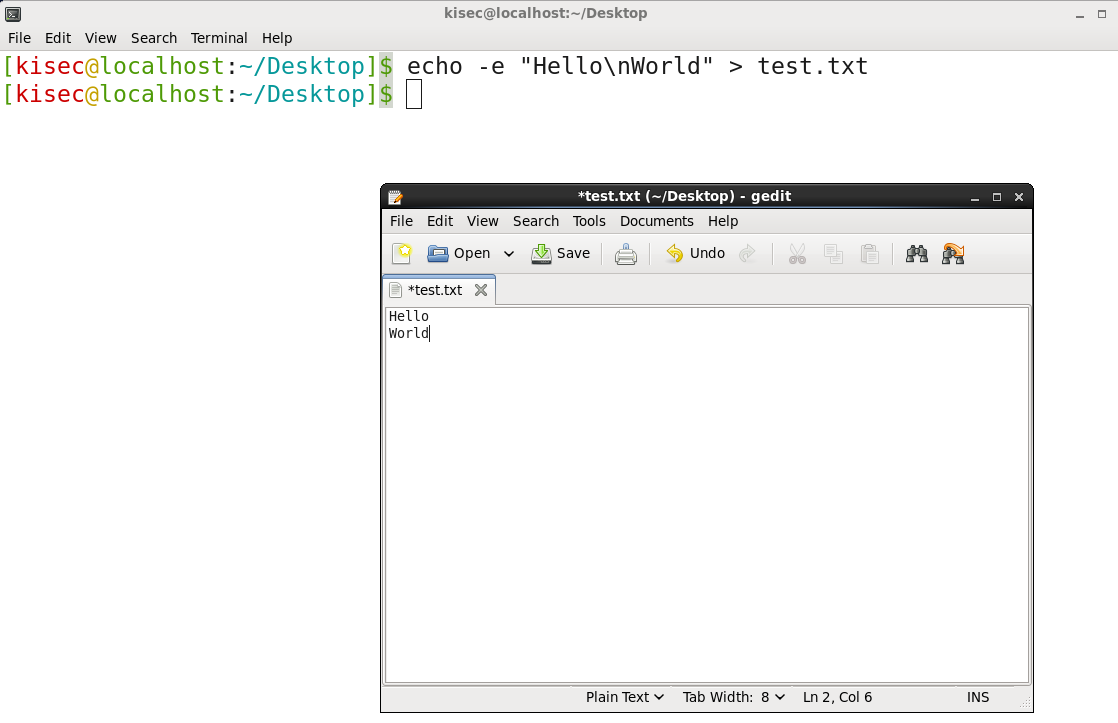Maximize the gedit window
This screenshot has height=723, width=1118.
tap(997, 198)
